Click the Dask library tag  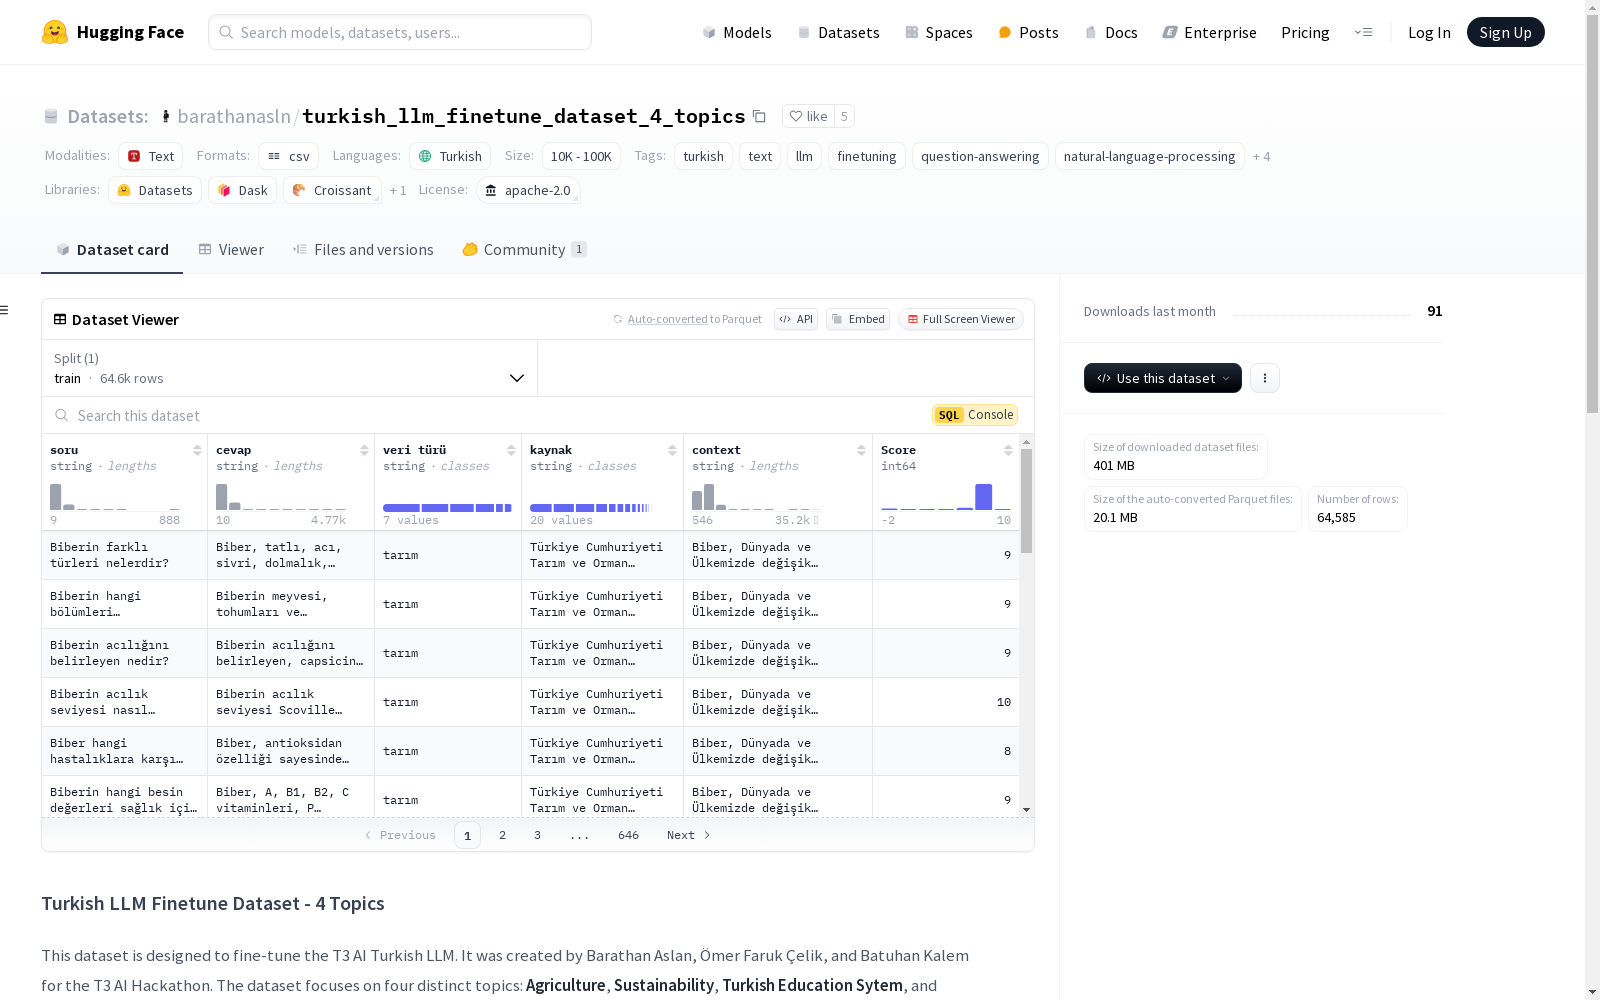[242, 190]
